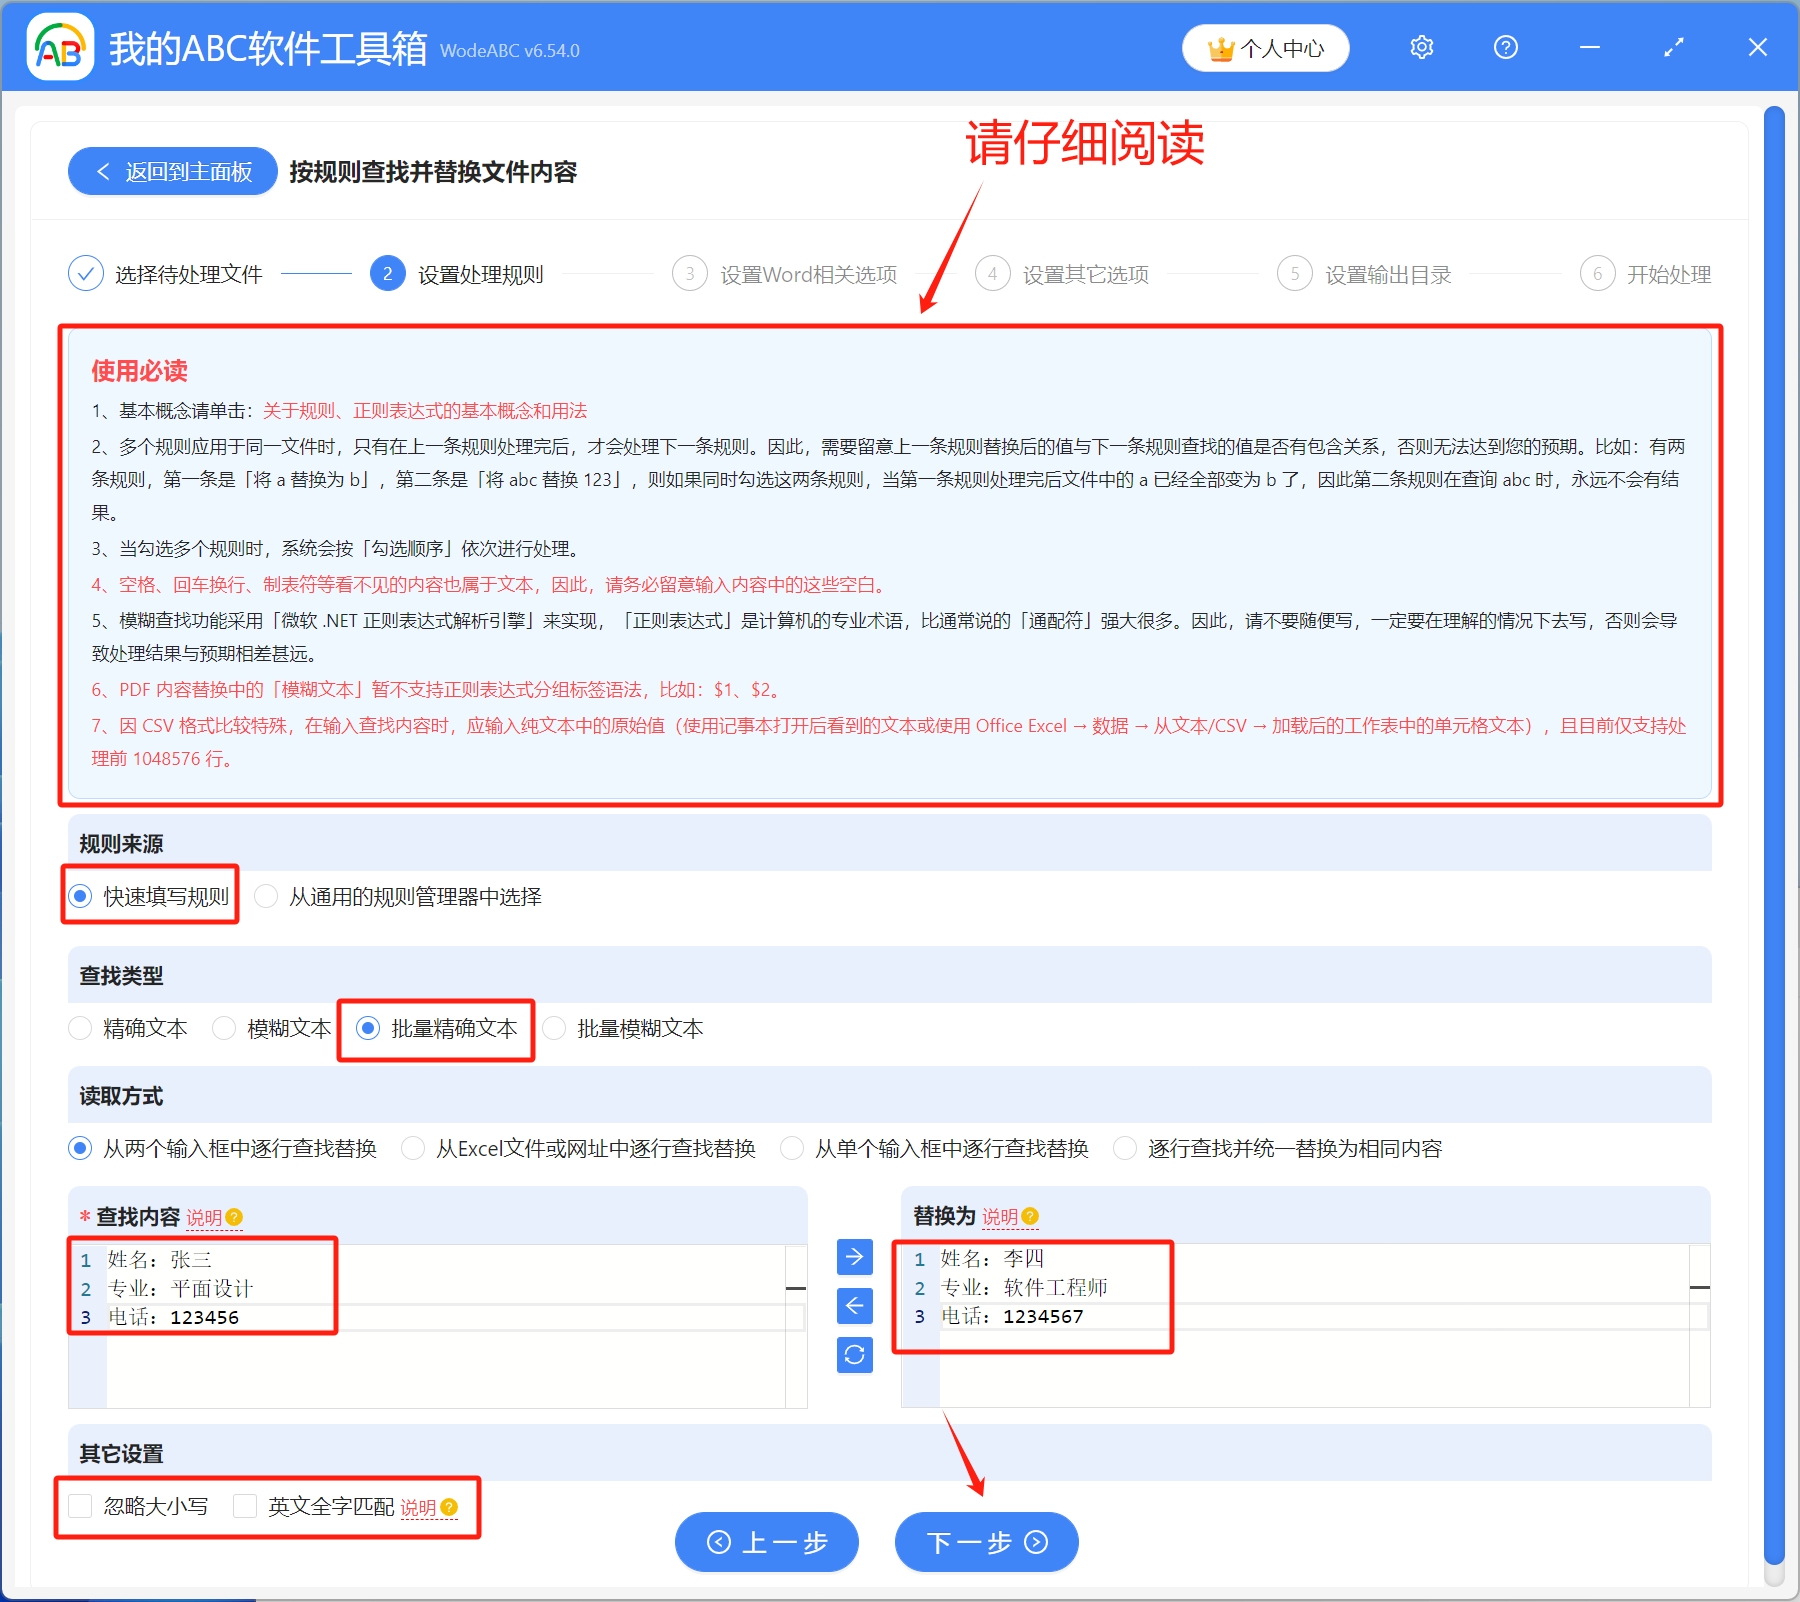The height and width of the screenshot is (1602, 1800).
Task: Open the 说明 help icon beside 替换为
Action: pos(1031,1218)
